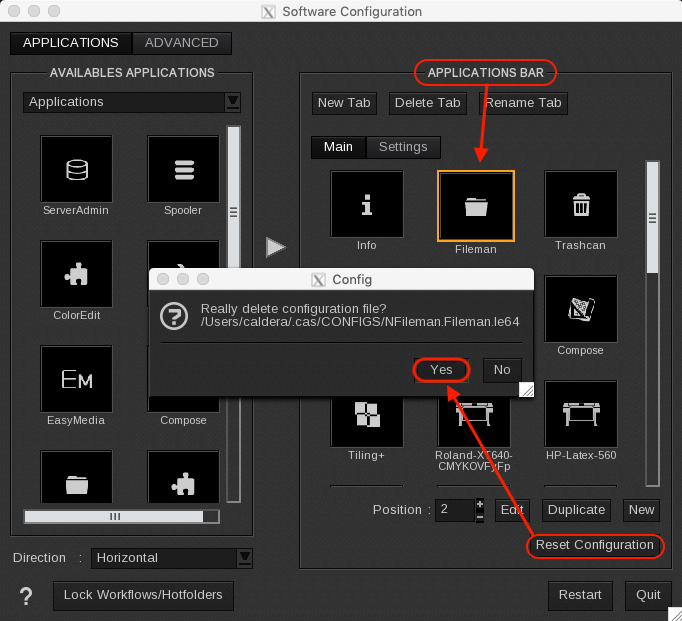Select the EasyMedia application icon
This screenshot has height=621, width=682.
coord(76,379)
